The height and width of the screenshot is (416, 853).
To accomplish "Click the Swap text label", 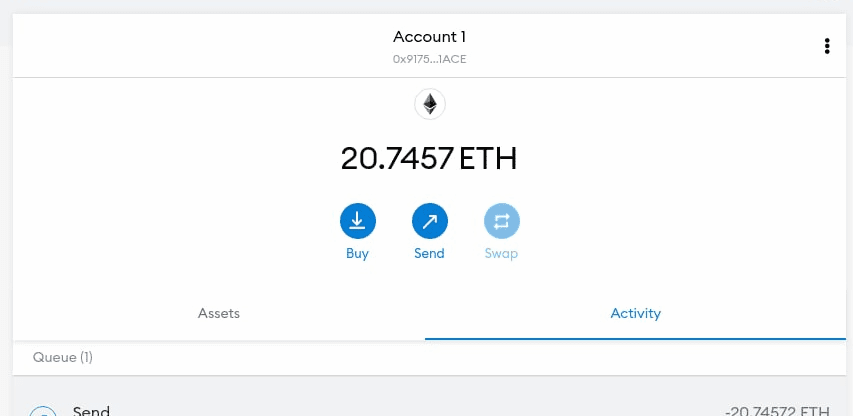I will [x=502, y=254].
